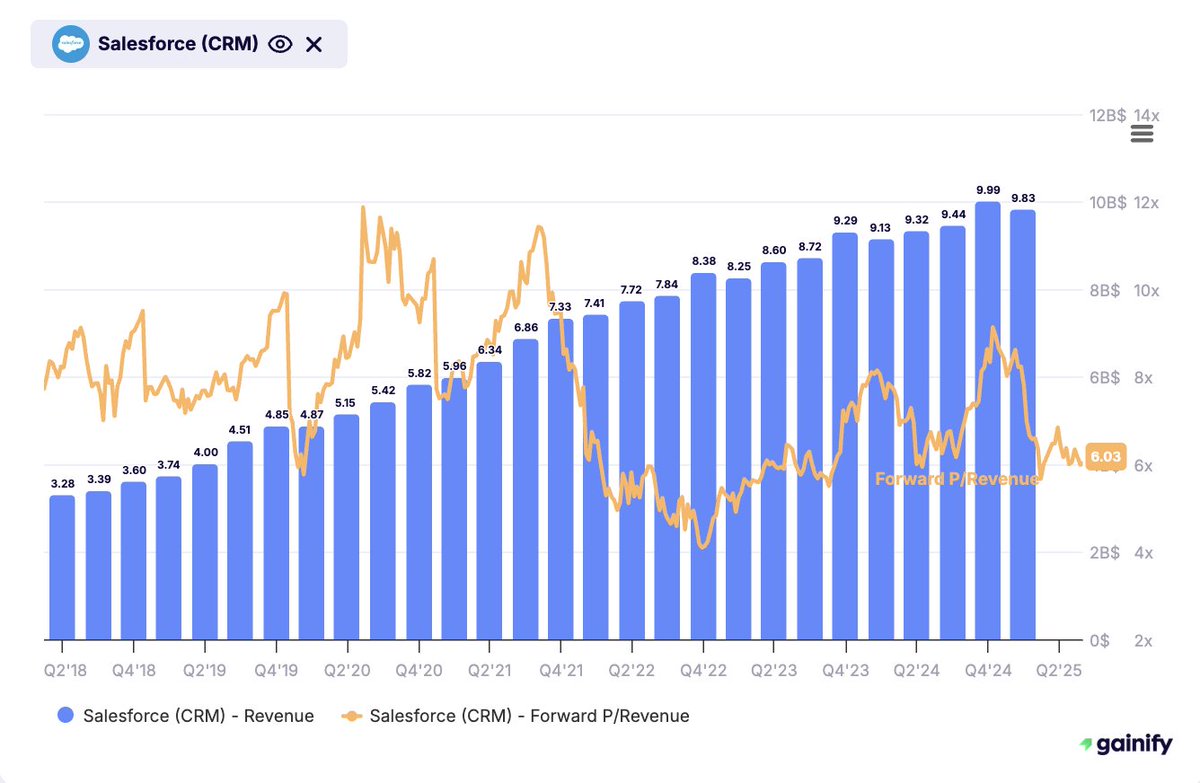Click the 2B$ y-axis label
The width and height of the screenshot is (1200, 783).
click(x=1106, y=552)
